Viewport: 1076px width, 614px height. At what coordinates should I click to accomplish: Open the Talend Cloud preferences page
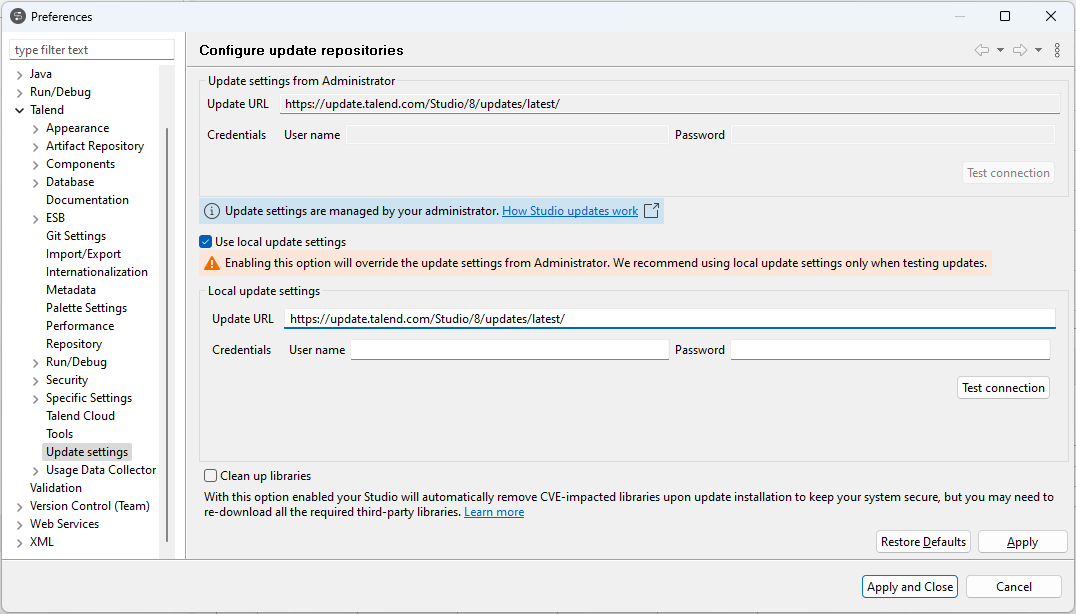click(x=80, y=415)
